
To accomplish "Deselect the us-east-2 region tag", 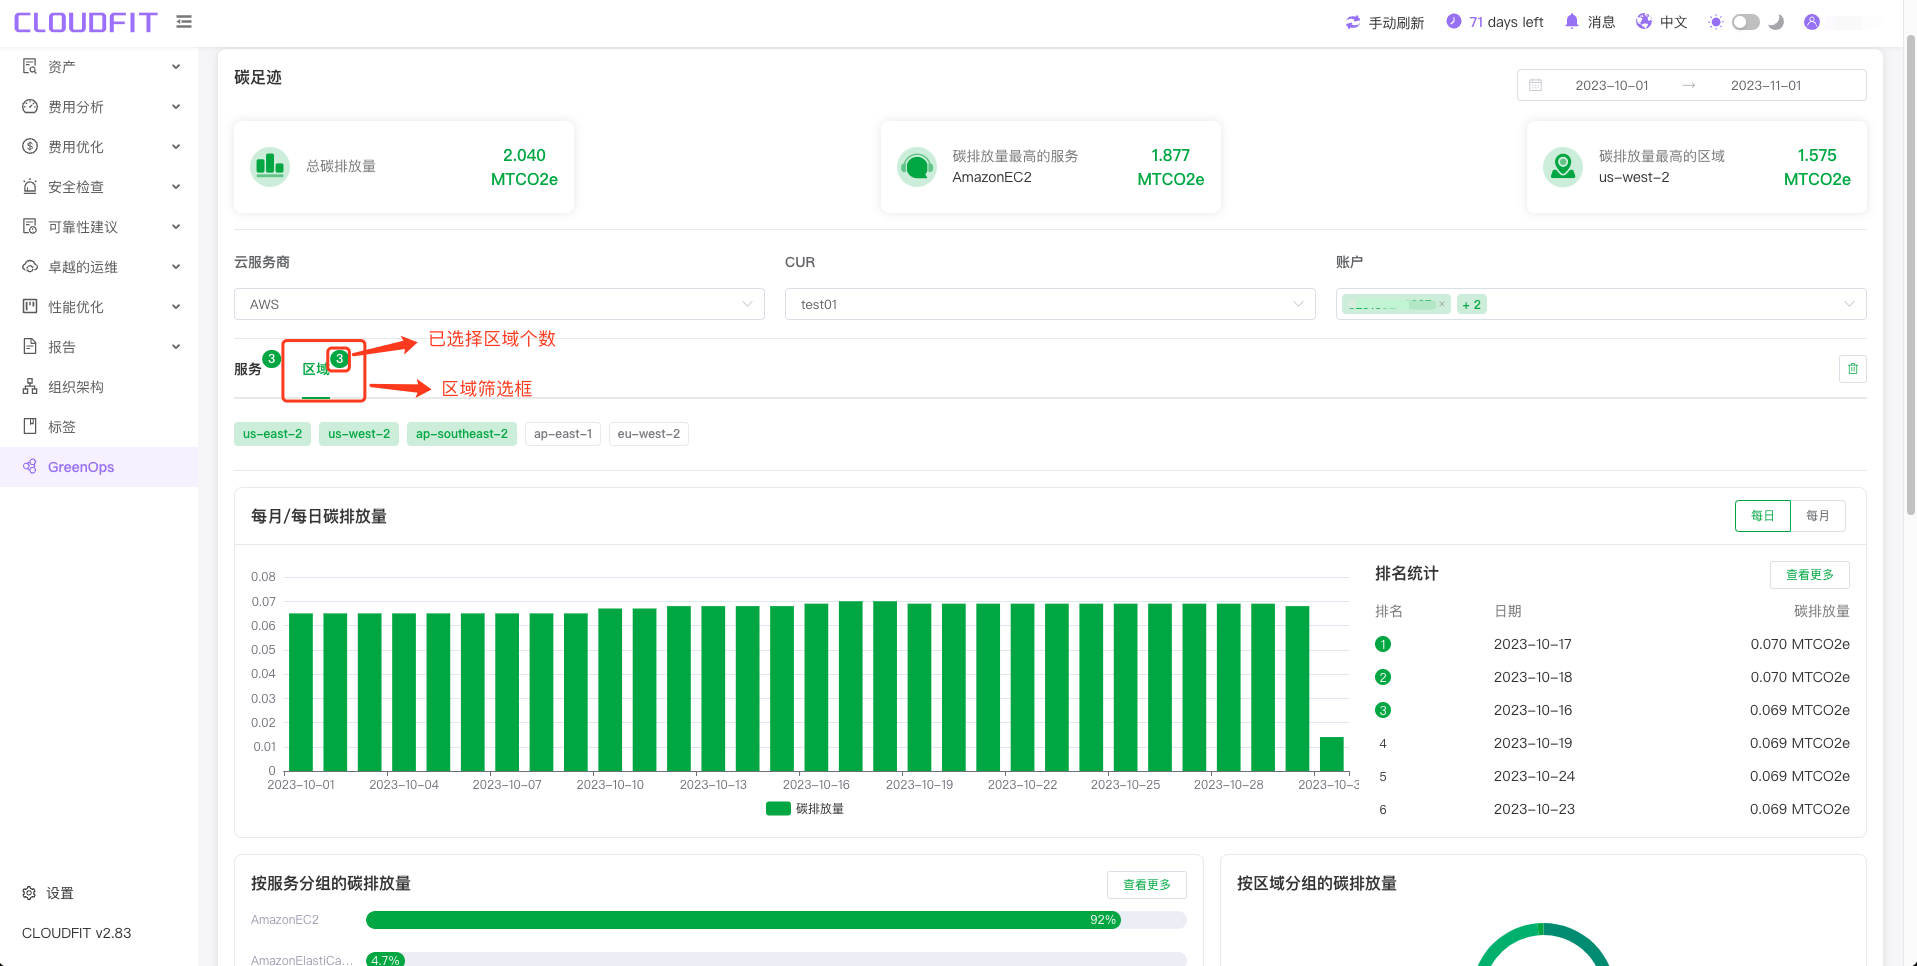I will [272, 434].
